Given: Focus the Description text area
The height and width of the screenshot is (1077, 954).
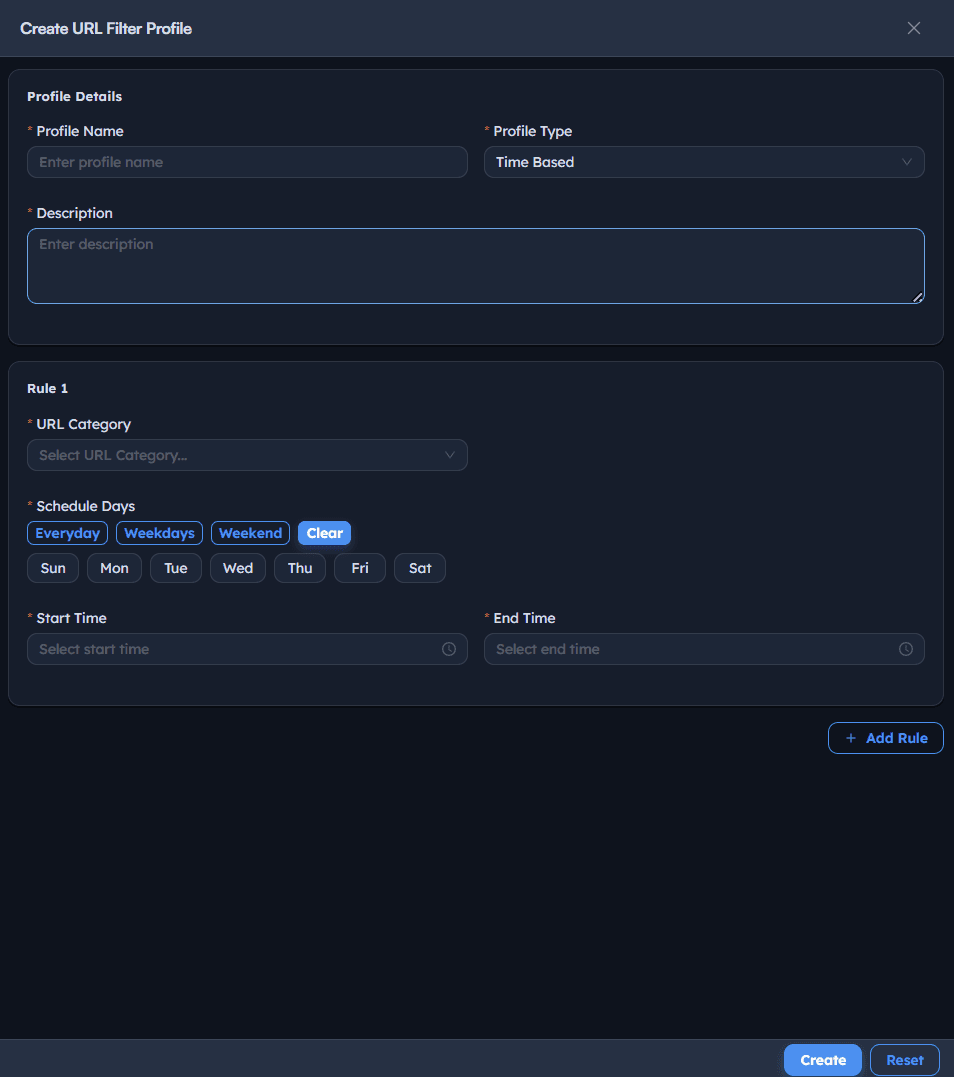Looking at the screenshot, I should click(476, 266).
